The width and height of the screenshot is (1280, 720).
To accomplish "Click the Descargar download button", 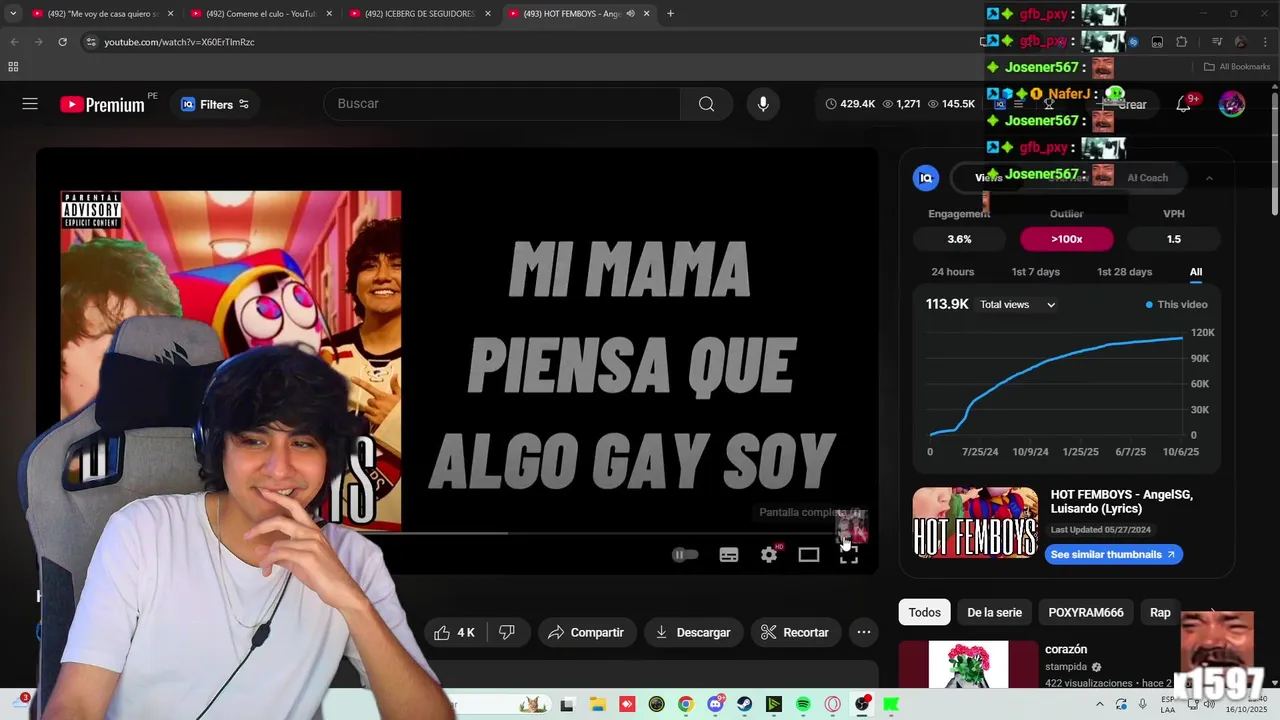I will (x=693, y=632).
